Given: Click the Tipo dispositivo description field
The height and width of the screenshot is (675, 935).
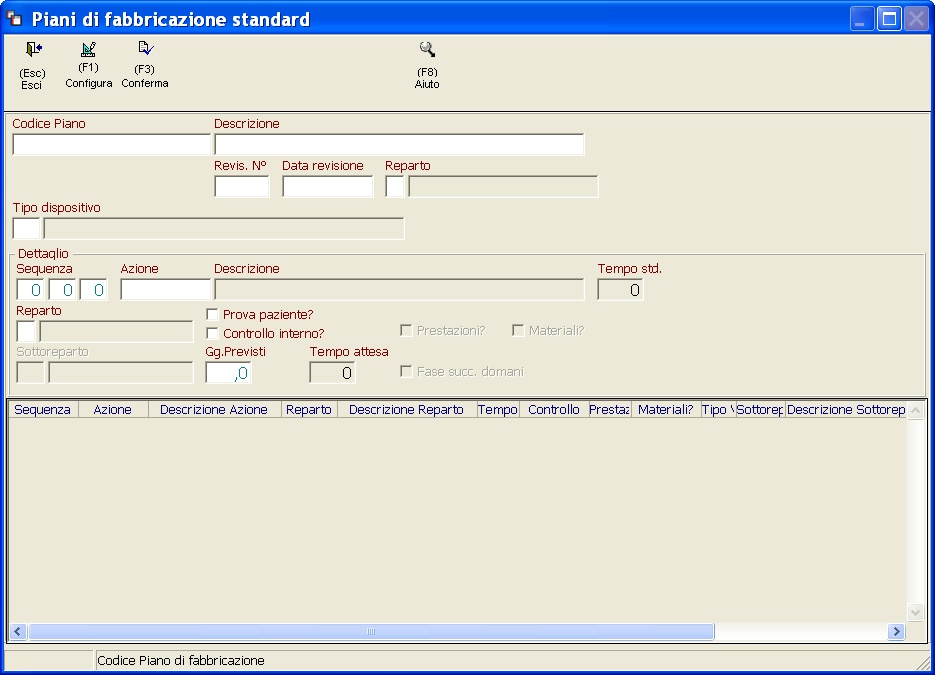Looking at the screenshot, I should click(x=224, y=228).
